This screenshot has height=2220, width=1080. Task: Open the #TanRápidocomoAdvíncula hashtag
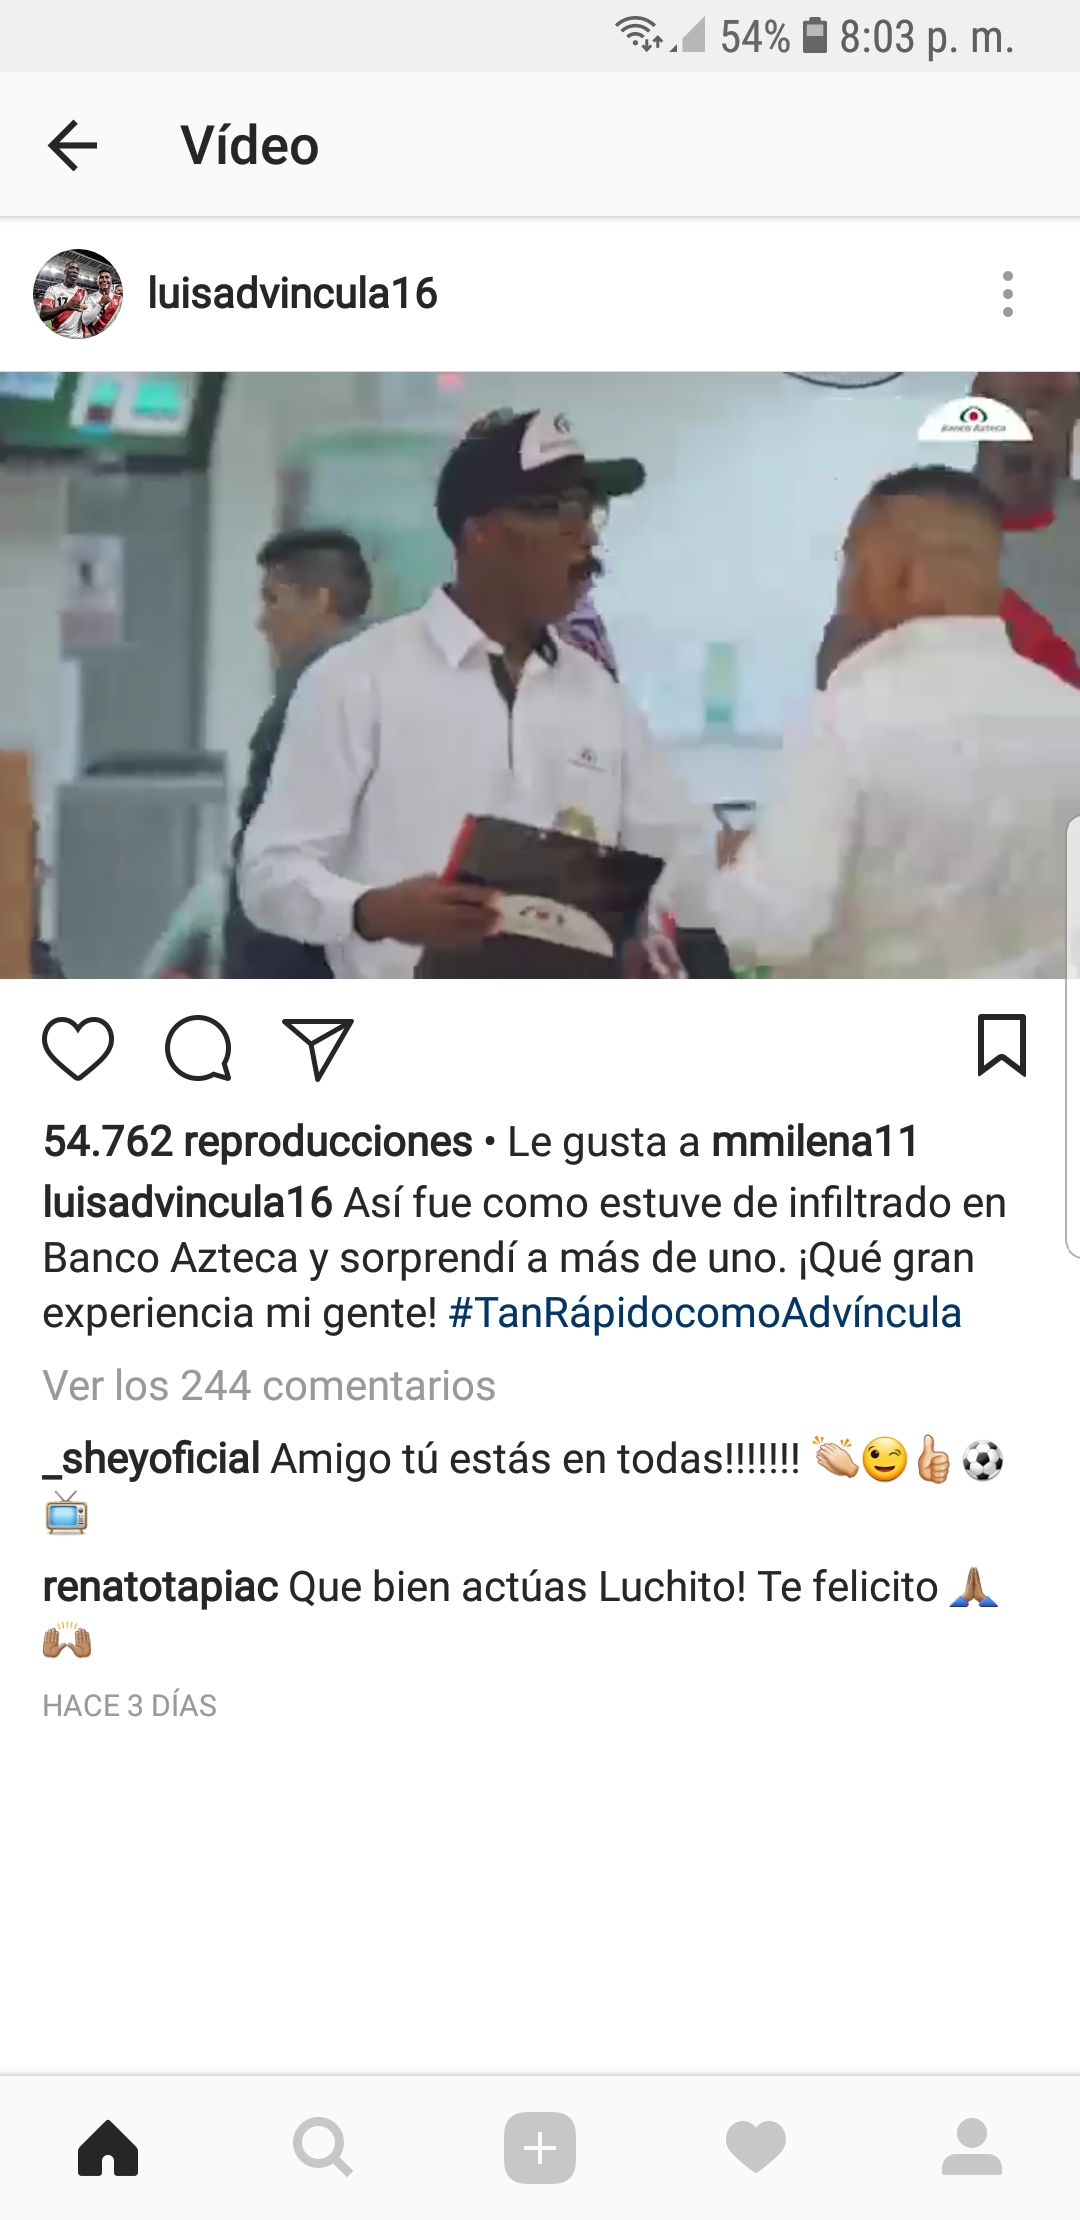[705, 1313]
